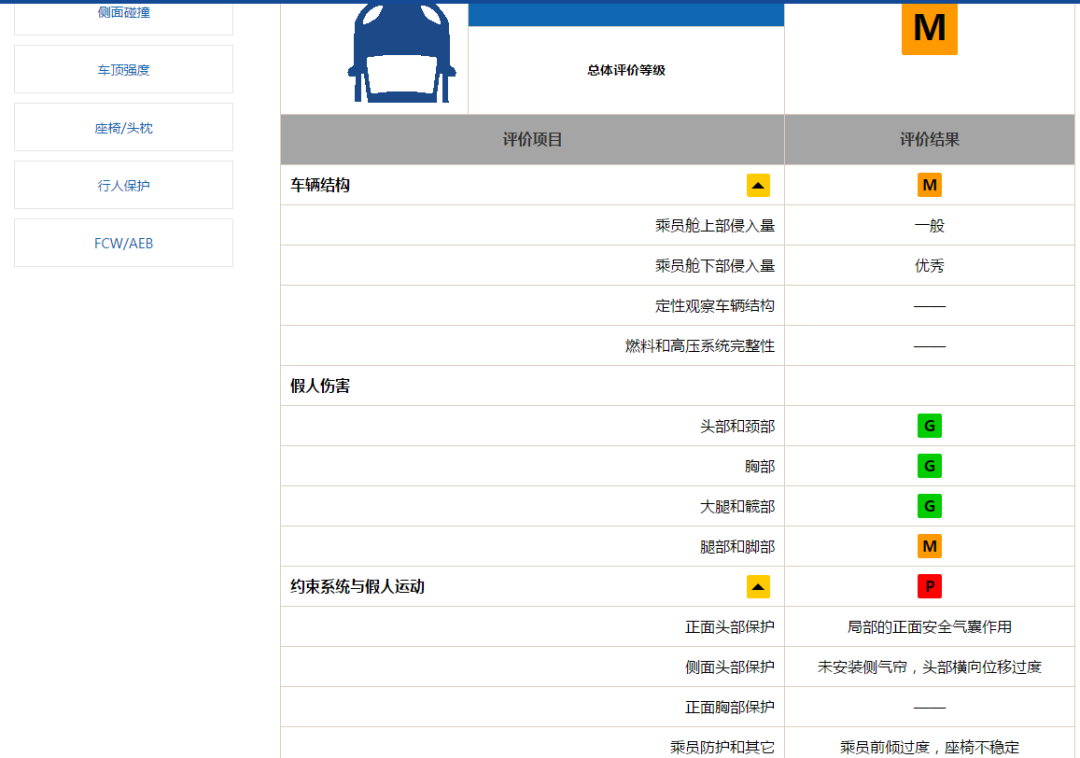This screenshot has height=758, width=1080.
Task: Select the orange M overall rating badge
Action: pyautogui.click(x=929, y=30)
